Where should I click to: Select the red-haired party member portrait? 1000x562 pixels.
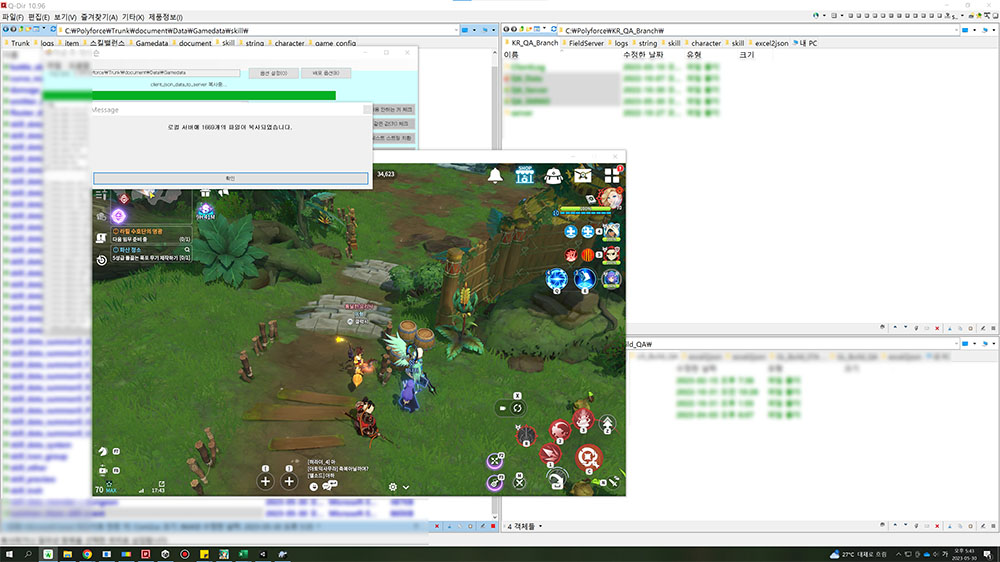(611, 255)
